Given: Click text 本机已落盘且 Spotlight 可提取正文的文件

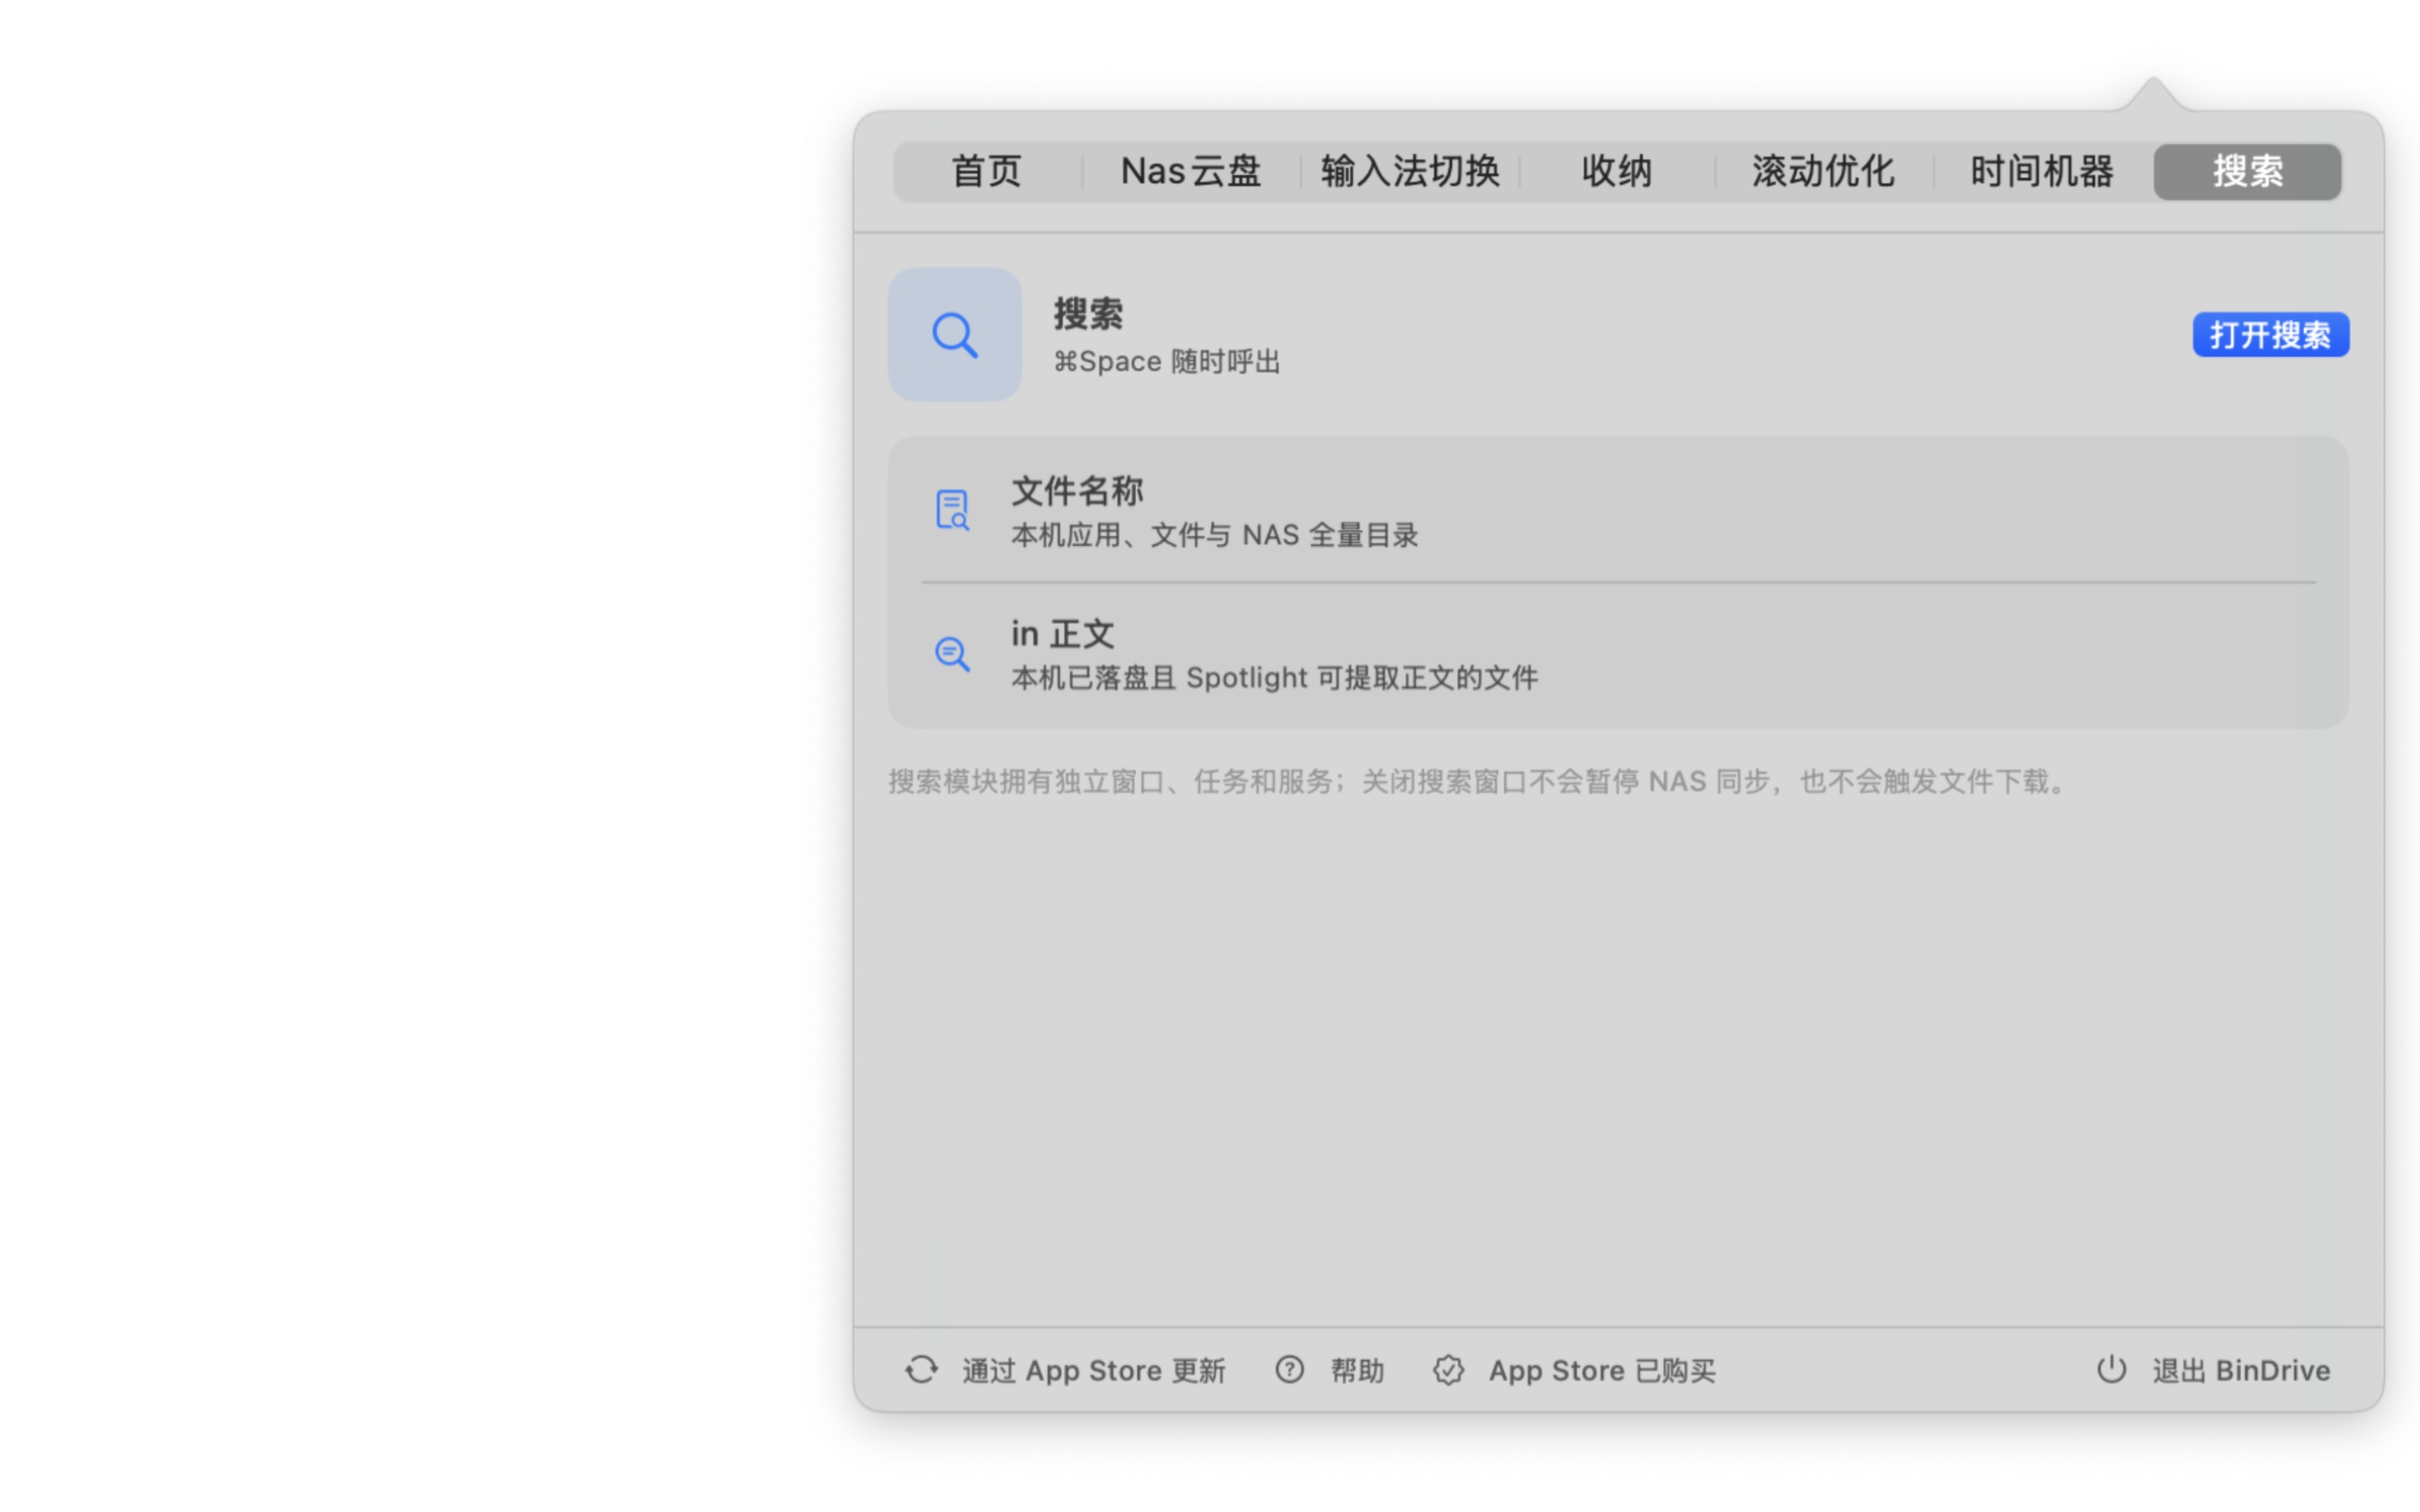Looking at the screenshot, I should coord(1274,678).
